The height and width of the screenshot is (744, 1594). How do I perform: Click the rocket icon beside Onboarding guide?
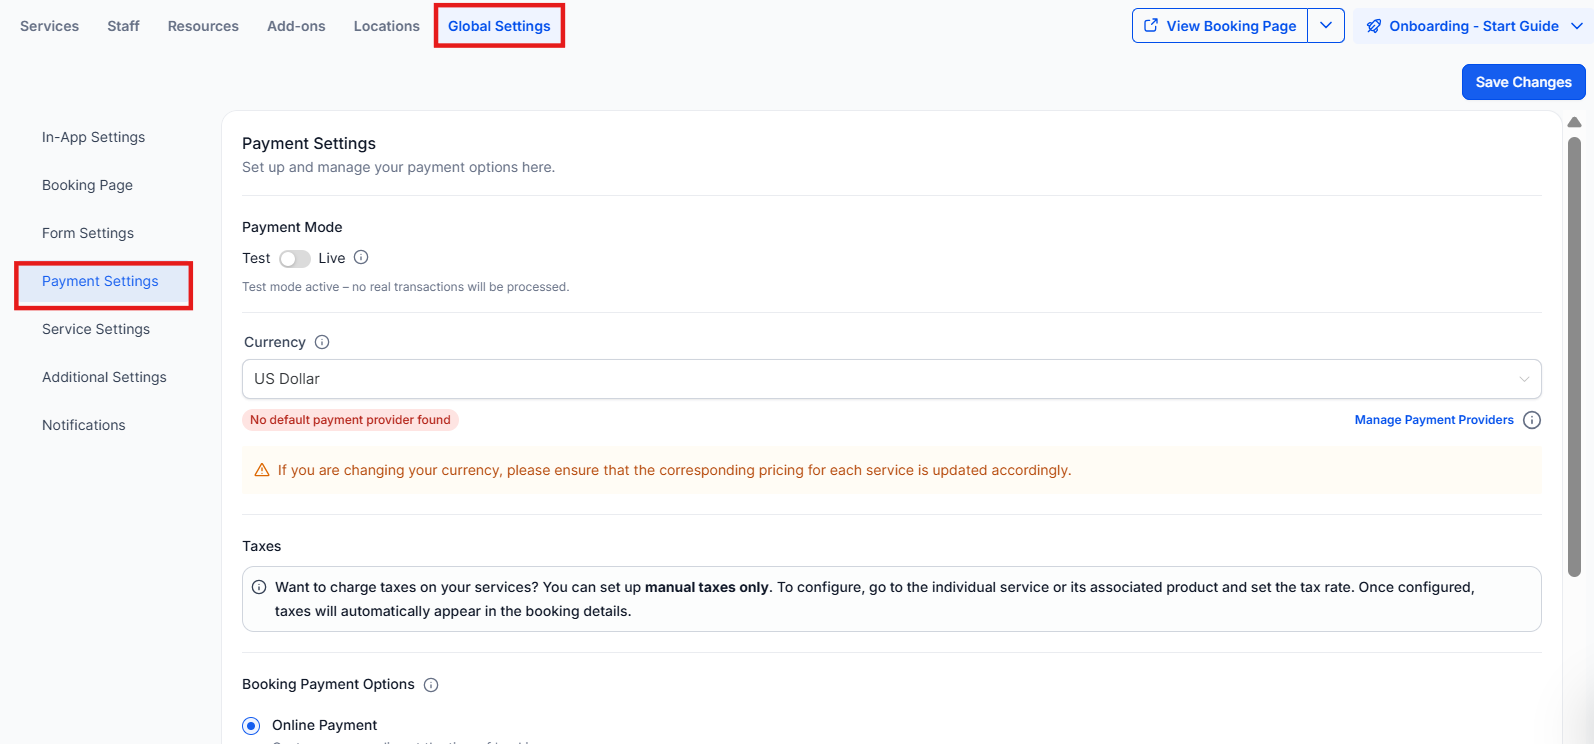1374,26
